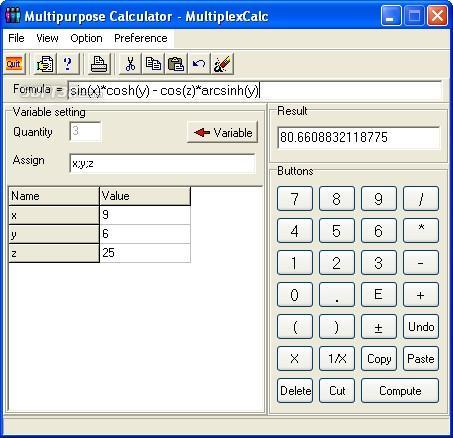
Task: Click keypad digit 6
Action: [379, 231]
